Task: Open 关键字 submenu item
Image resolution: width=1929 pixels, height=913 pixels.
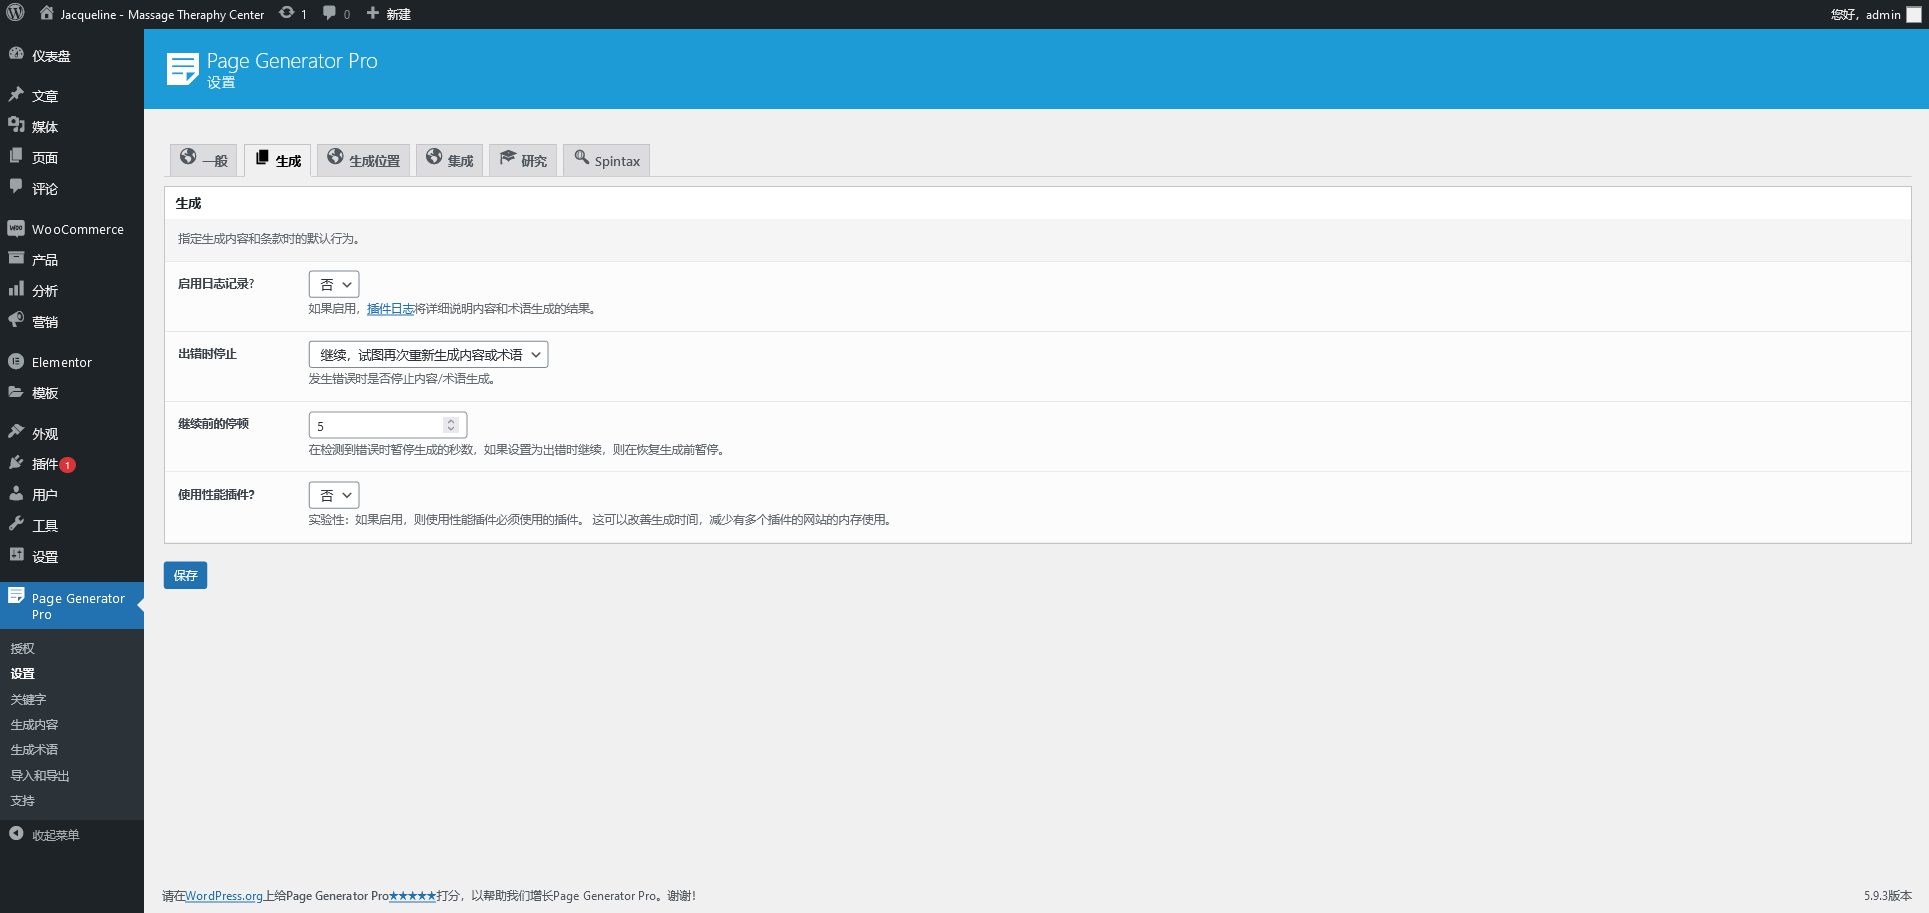Action: (x=29, y=699)
